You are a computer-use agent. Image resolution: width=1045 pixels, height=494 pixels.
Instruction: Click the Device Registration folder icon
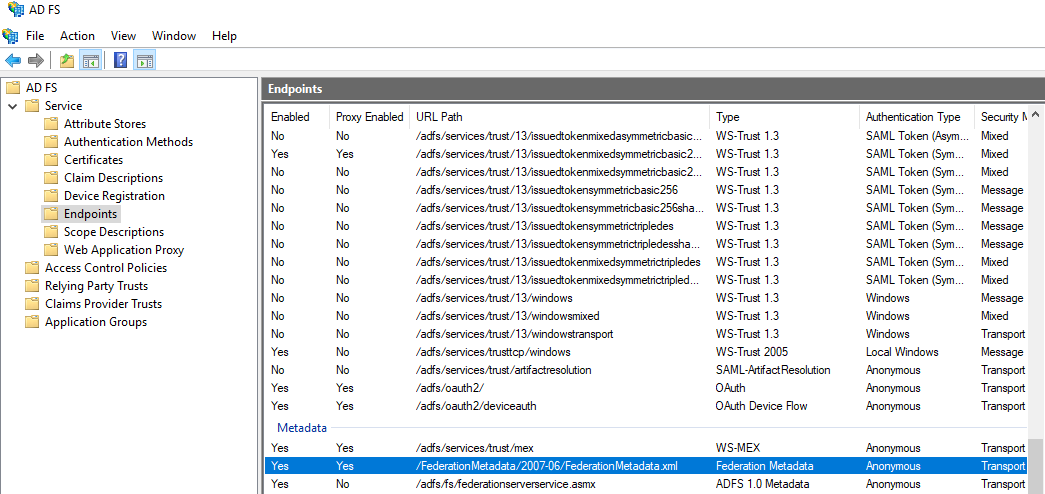click(51, 195)
